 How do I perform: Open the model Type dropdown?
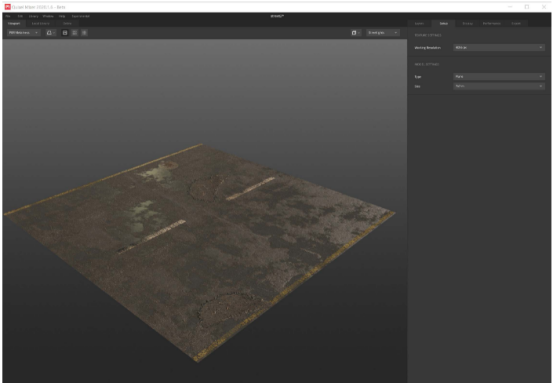(x=499, y=76)
